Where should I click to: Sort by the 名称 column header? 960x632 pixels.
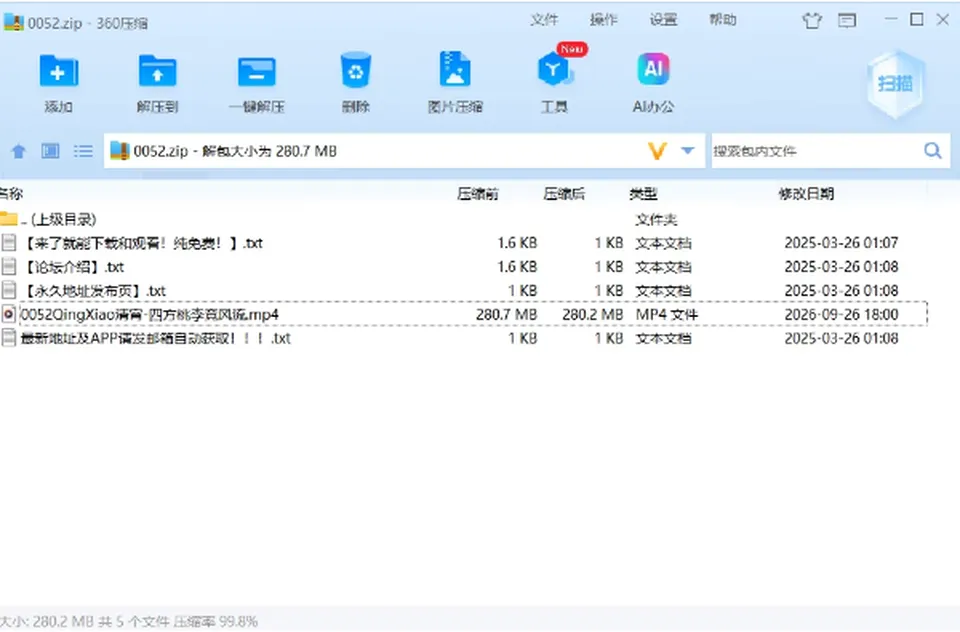tap(11, 194)
